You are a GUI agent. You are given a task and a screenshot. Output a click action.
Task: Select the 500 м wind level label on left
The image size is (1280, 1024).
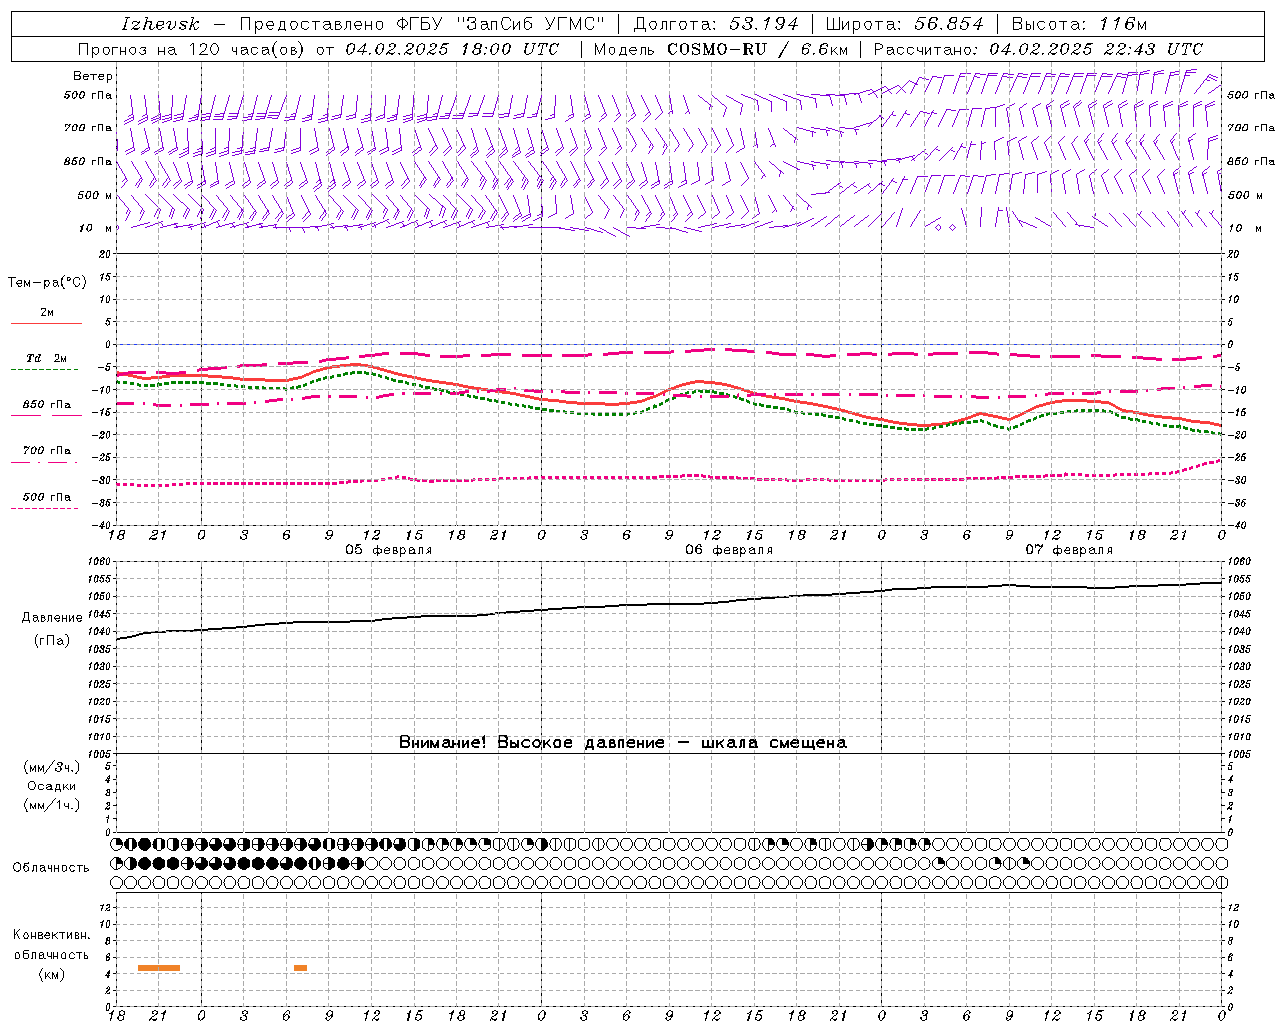[95, 195]
